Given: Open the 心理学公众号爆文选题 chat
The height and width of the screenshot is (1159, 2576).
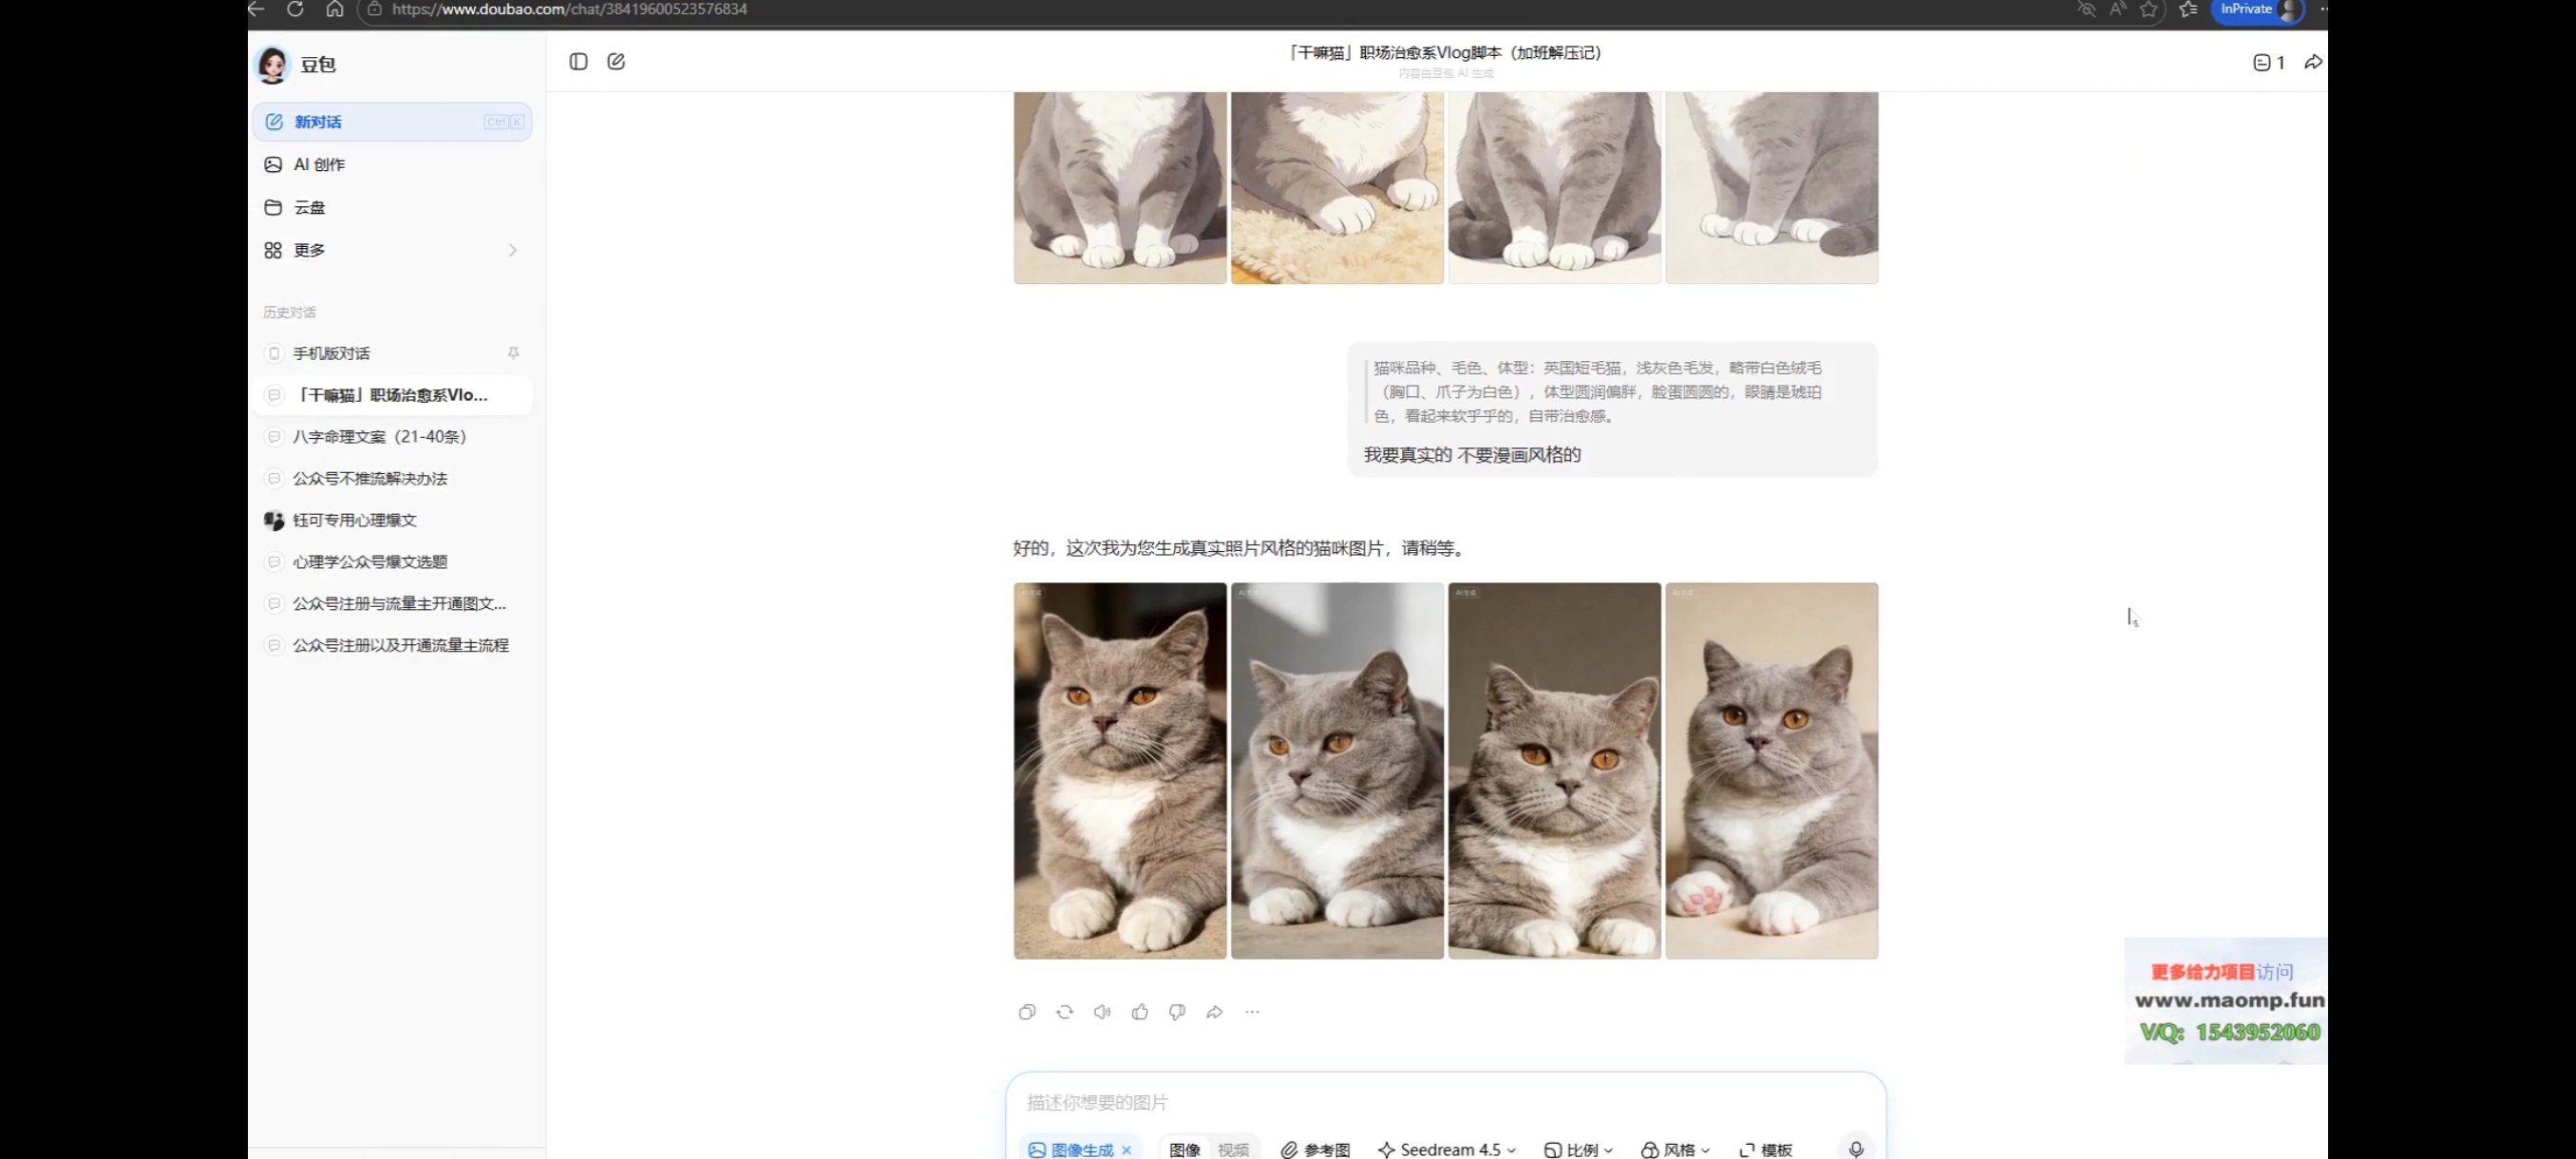Looking at the screenshot, I should pyautogui.click(x=392, y=562).
